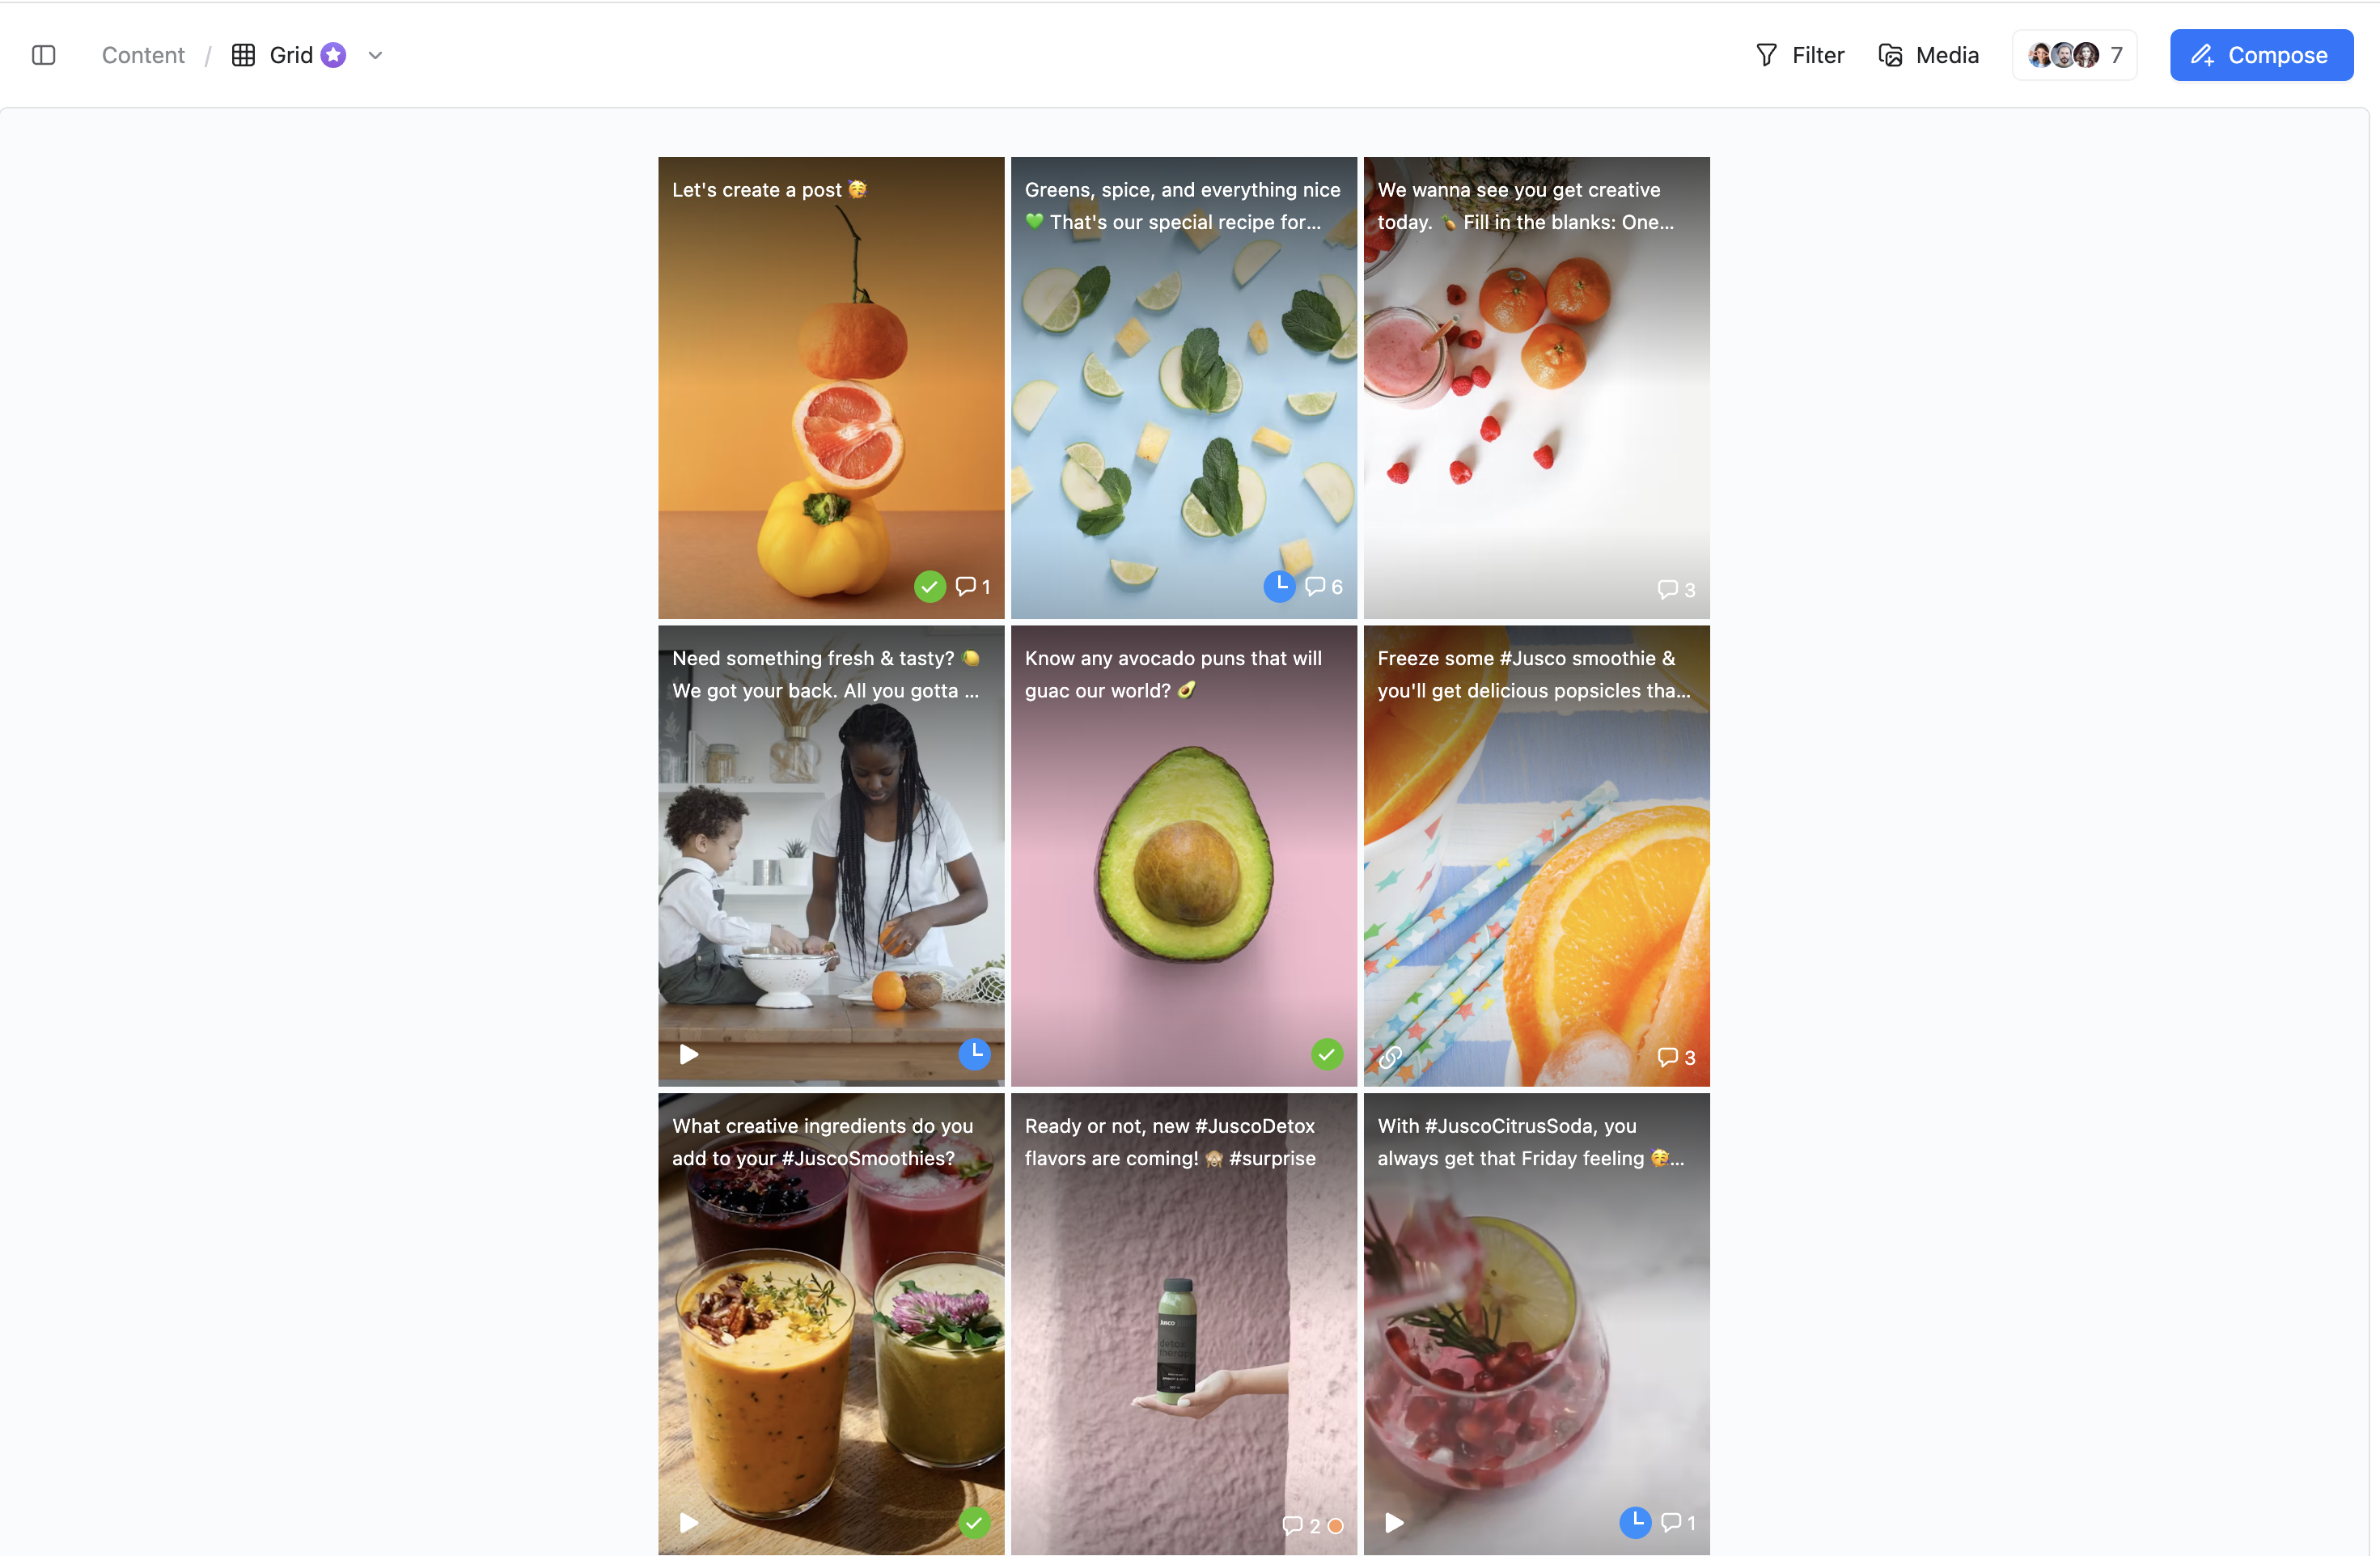The width and height of the screenshot is (2380, 1556).
Task: Open the Filter options
Action: (1800, 55)
